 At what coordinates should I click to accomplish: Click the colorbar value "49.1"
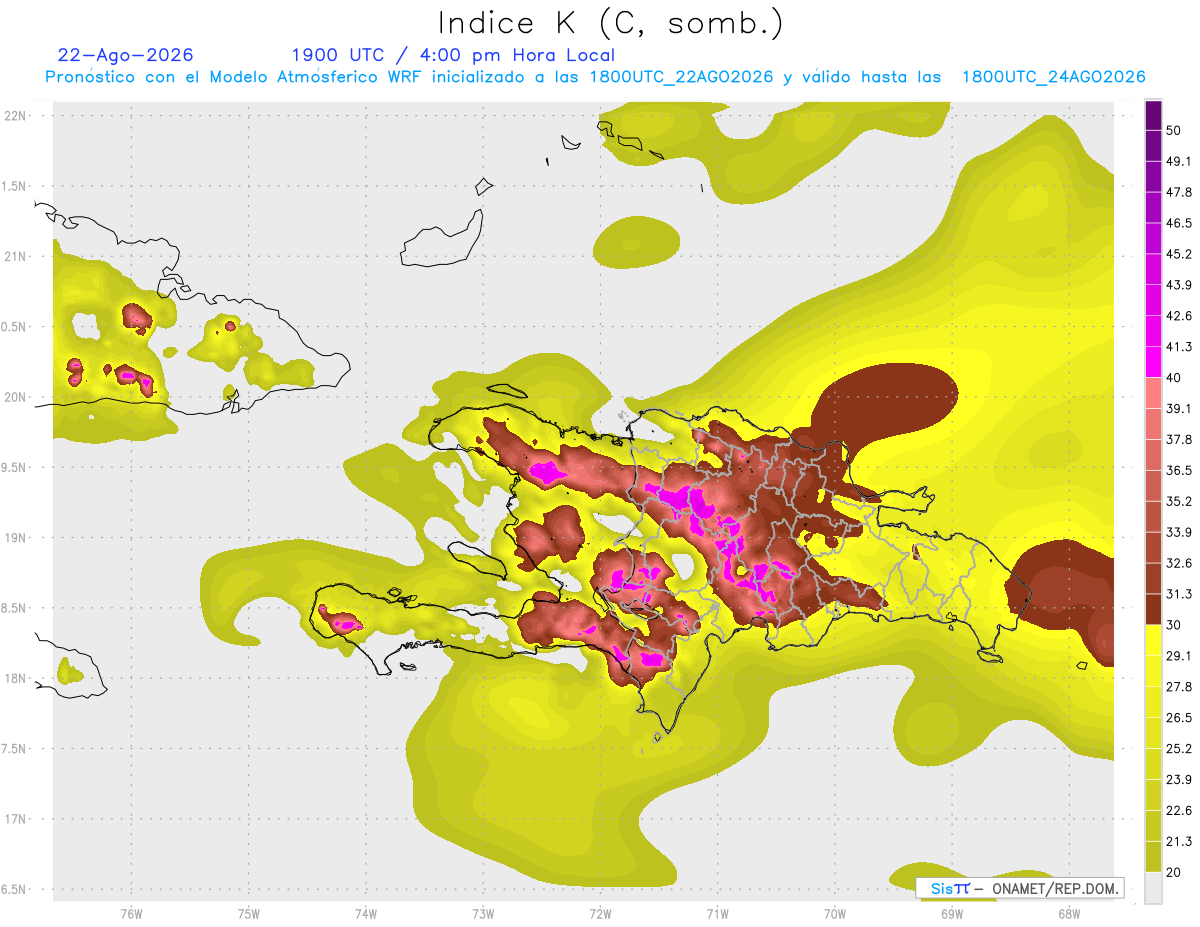[1178, 161]
